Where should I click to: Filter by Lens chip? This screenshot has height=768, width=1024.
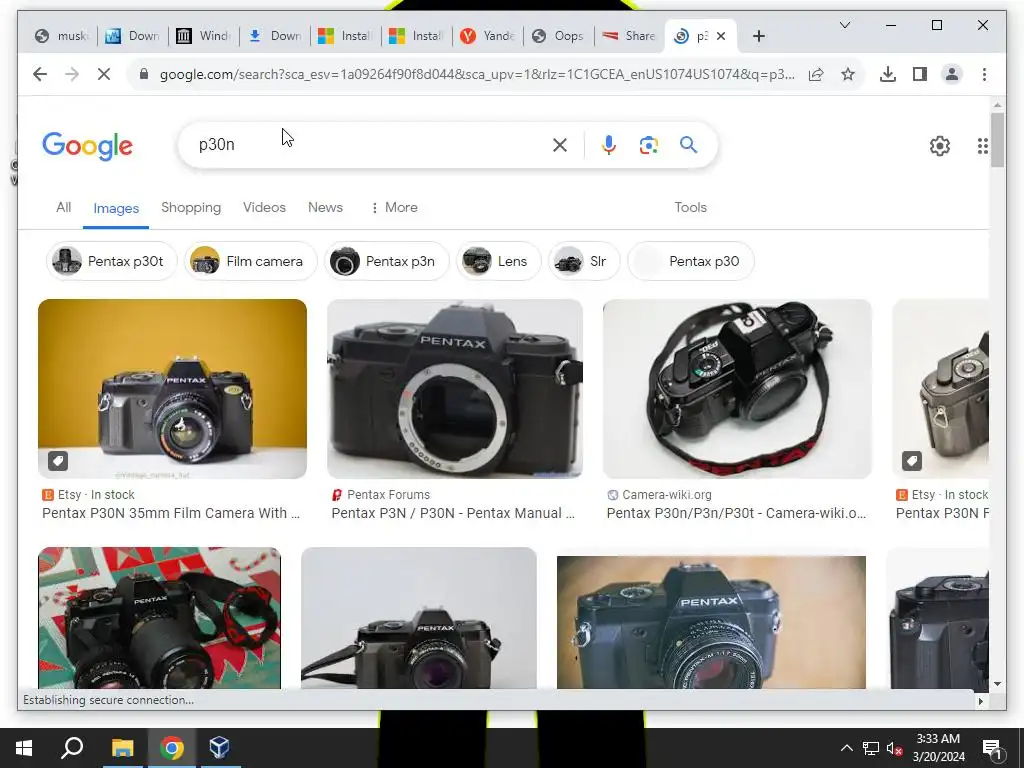click(x=499, y=261)
